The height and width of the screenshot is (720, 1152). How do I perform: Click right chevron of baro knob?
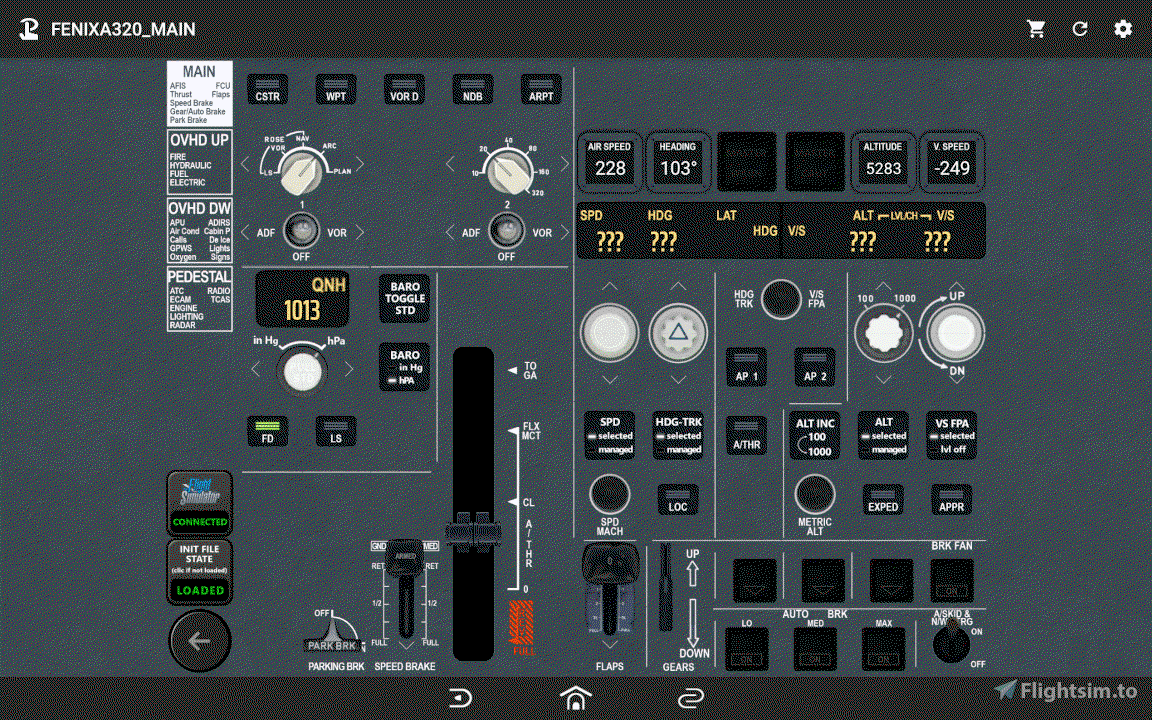click(349, 369)
